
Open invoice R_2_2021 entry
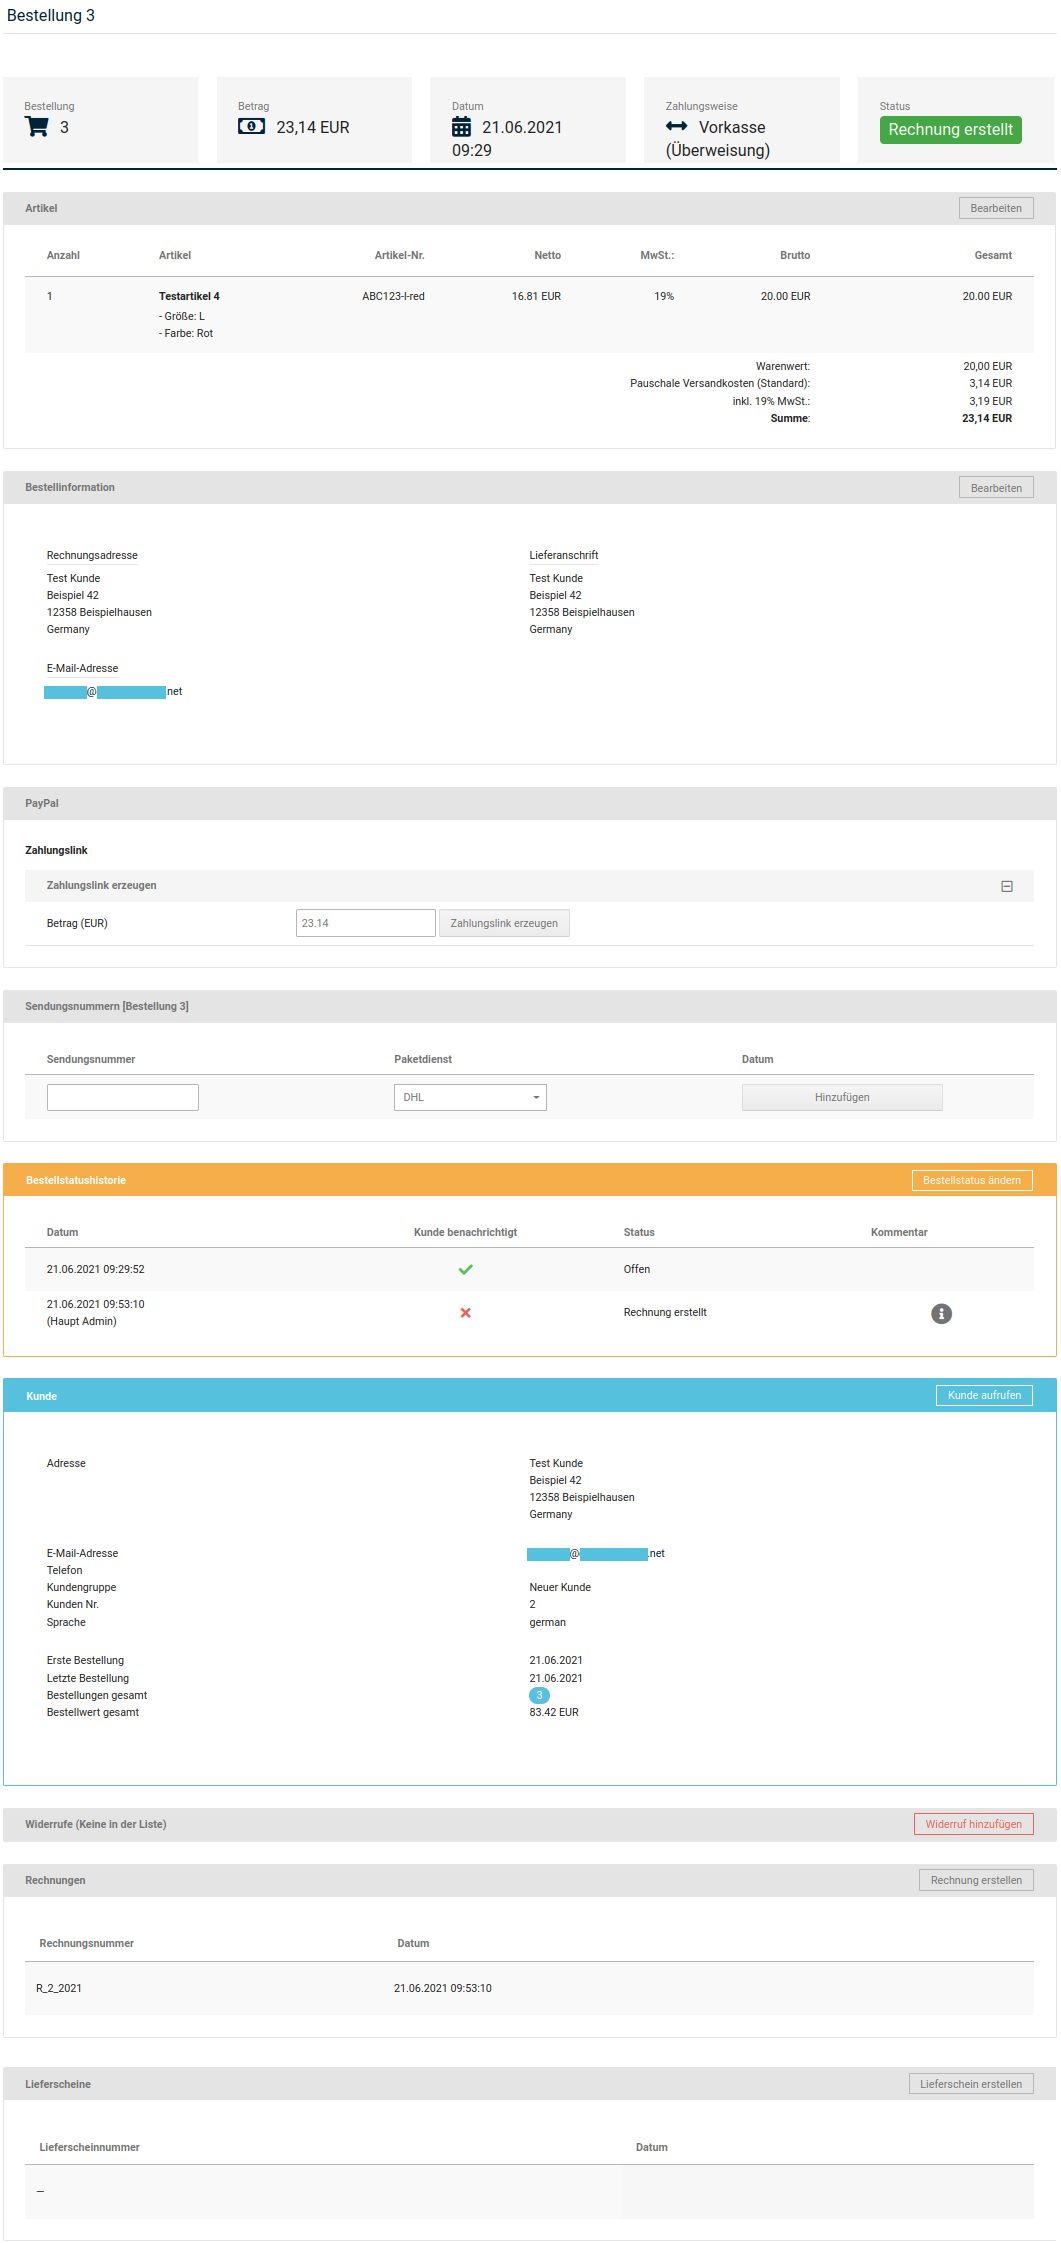[x=59, y=1988]
